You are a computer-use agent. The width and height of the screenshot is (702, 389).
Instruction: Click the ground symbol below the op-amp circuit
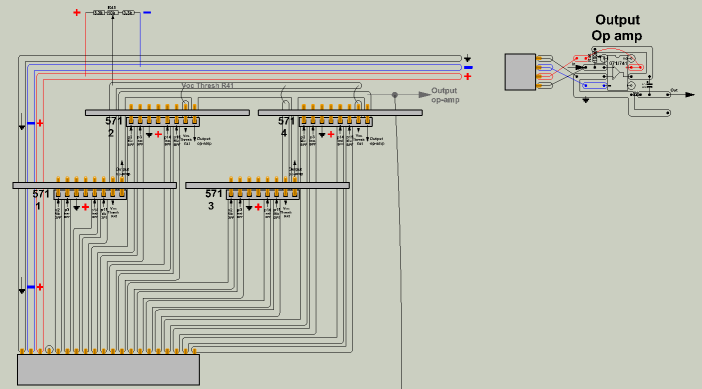click(x=586, y=100)
